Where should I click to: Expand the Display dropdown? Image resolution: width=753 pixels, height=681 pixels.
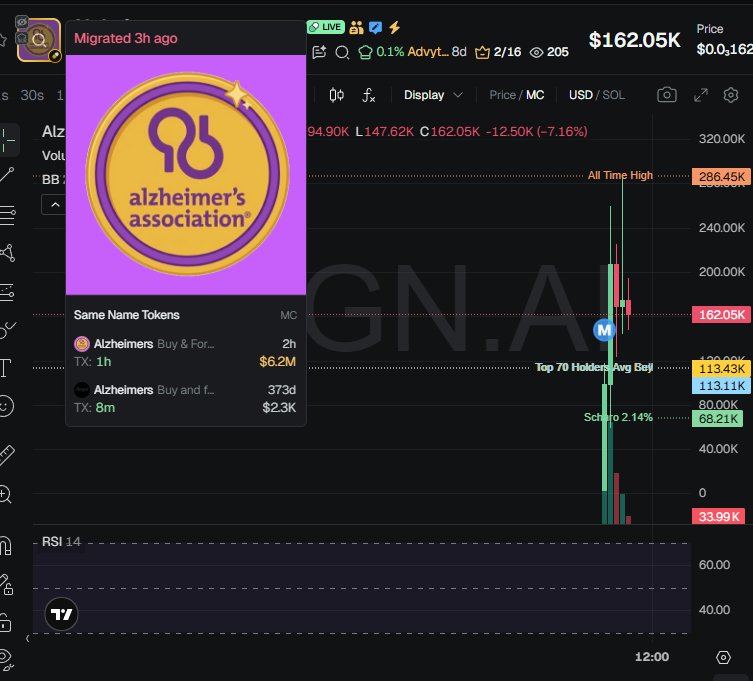point(433,95)
